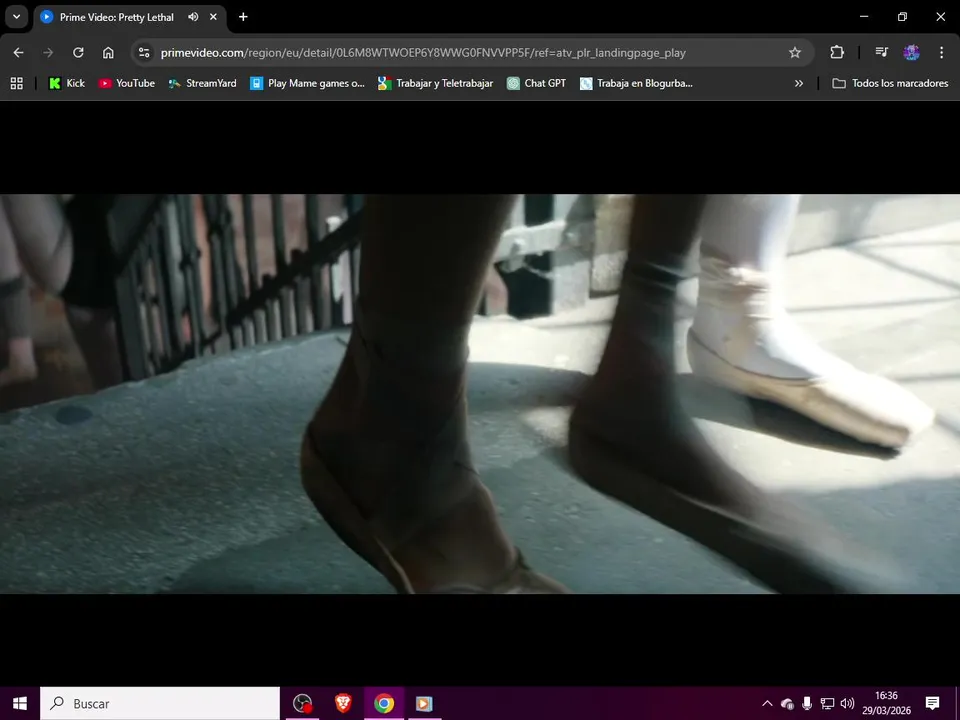Mute the tab via its speaker icon

[193, 17]
